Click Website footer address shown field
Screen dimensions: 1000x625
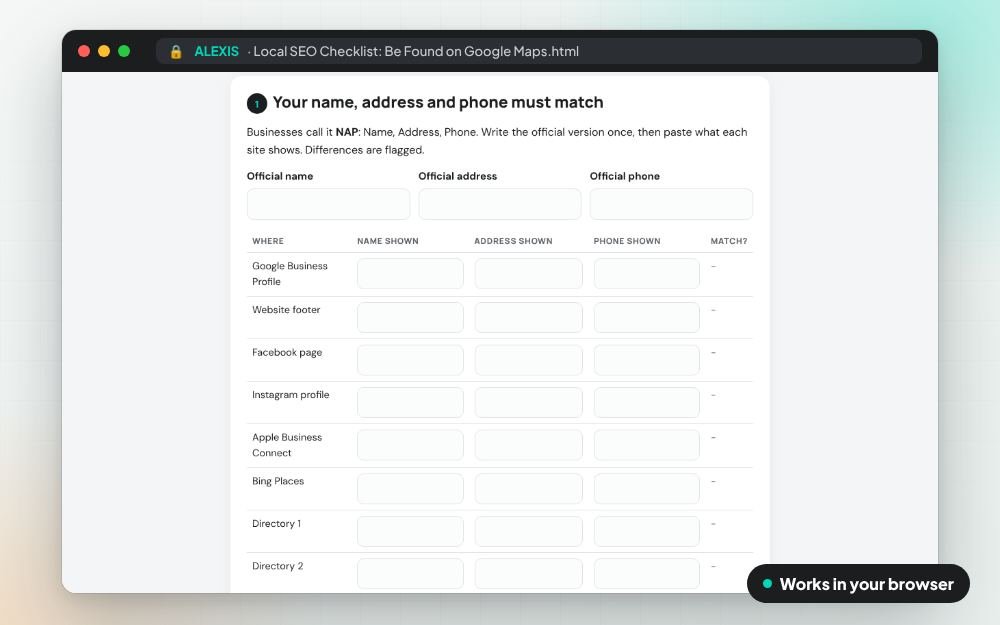[528, 318]
